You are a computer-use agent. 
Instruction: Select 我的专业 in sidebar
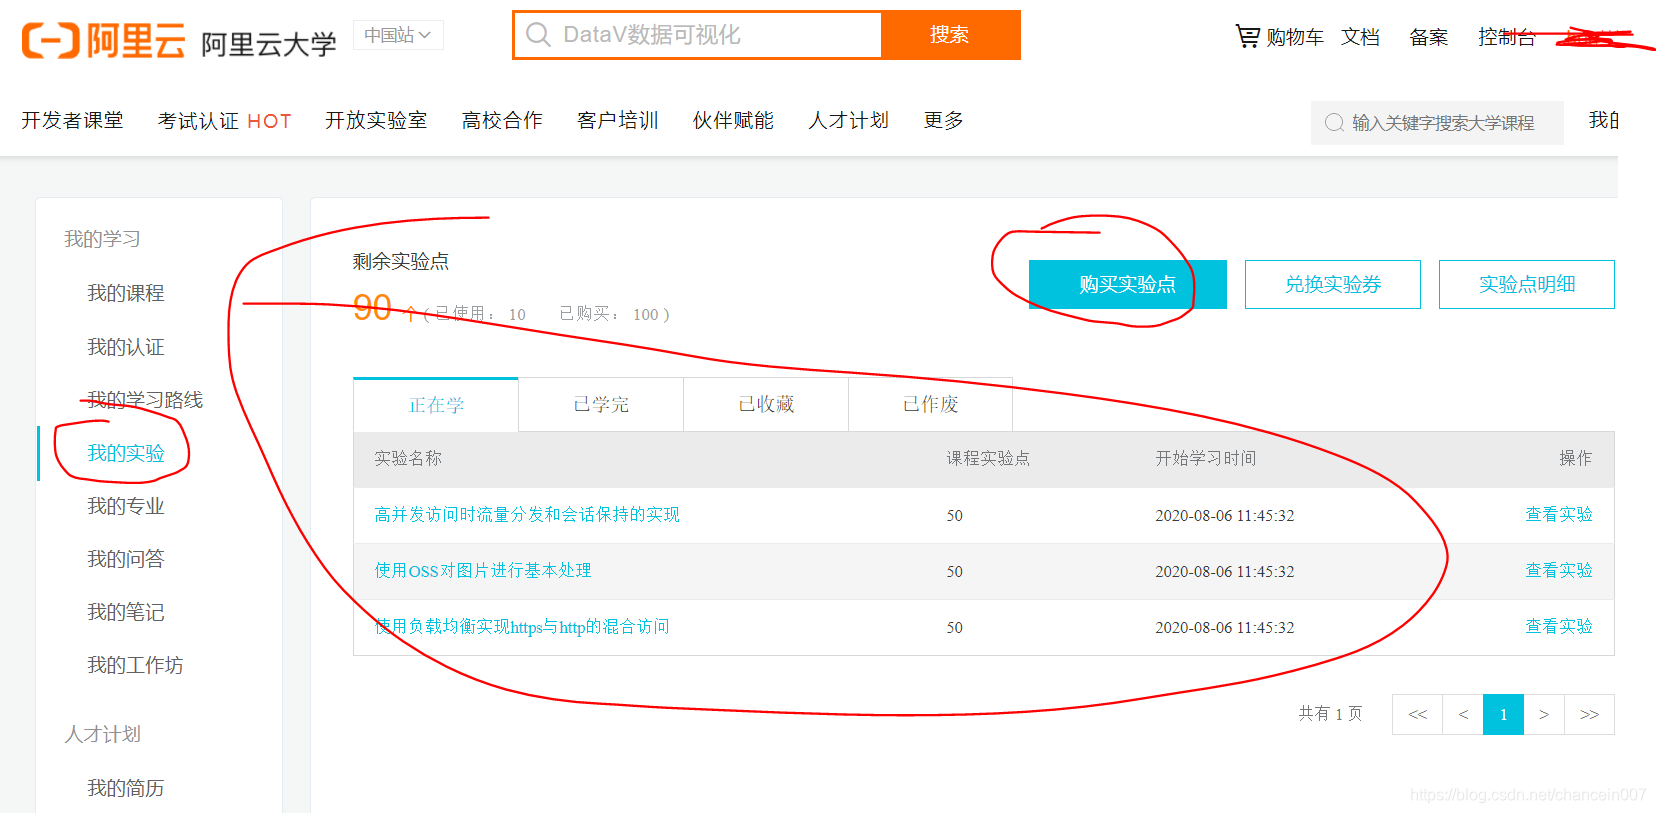point(125,506)
